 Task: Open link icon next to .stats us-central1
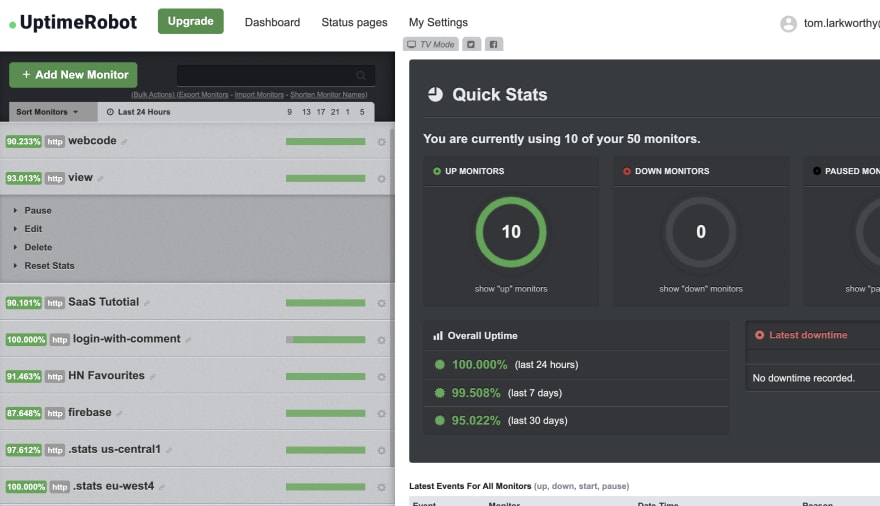coord(168,450)
